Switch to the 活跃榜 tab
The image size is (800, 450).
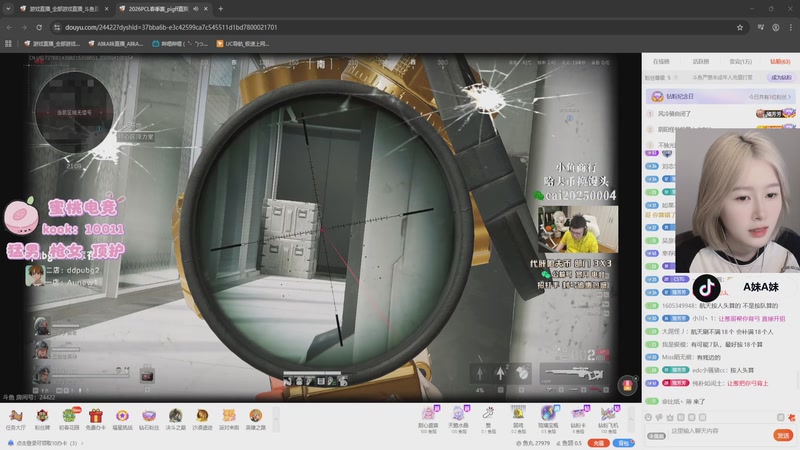pyautogui.click(x=701, y=61)
